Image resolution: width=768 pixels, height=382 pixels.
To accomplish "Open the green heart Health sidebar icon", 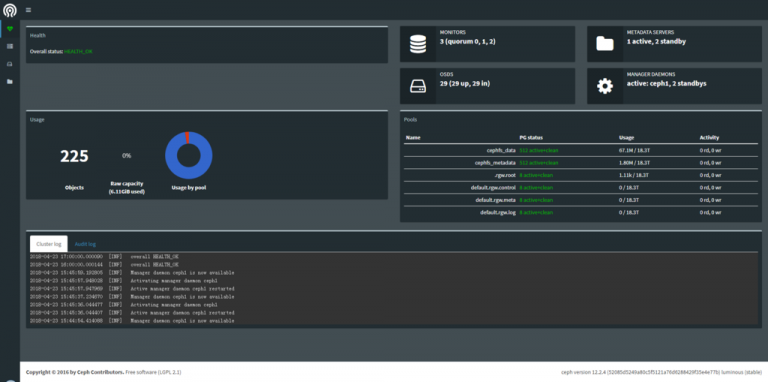I will (10, 29).
